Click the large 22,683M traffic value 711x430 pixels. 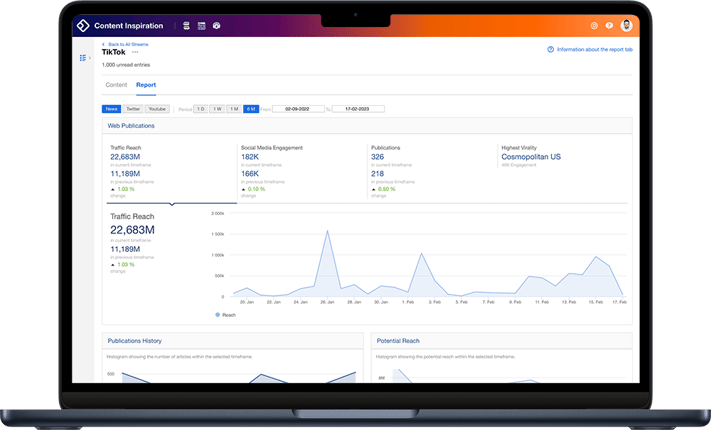click(132, 230)
